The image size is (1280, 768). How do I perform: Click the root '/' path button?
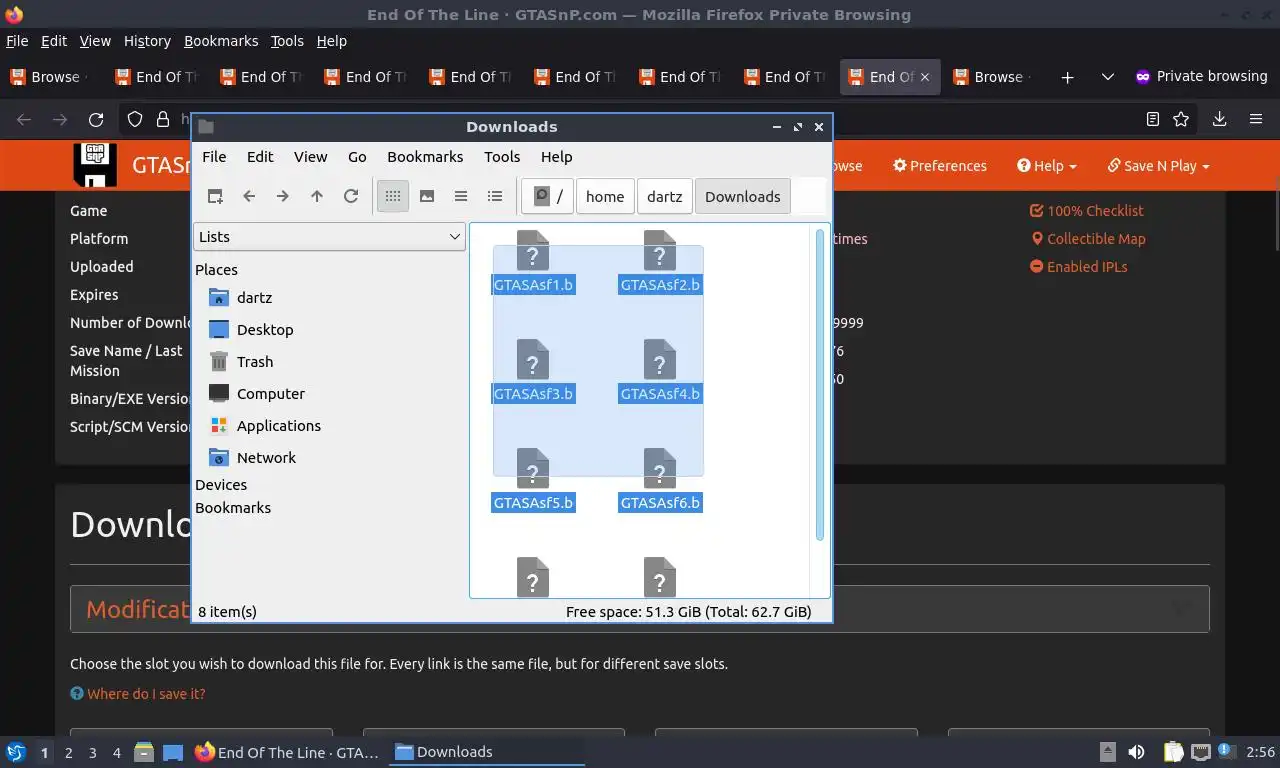[x=548, y=196]
